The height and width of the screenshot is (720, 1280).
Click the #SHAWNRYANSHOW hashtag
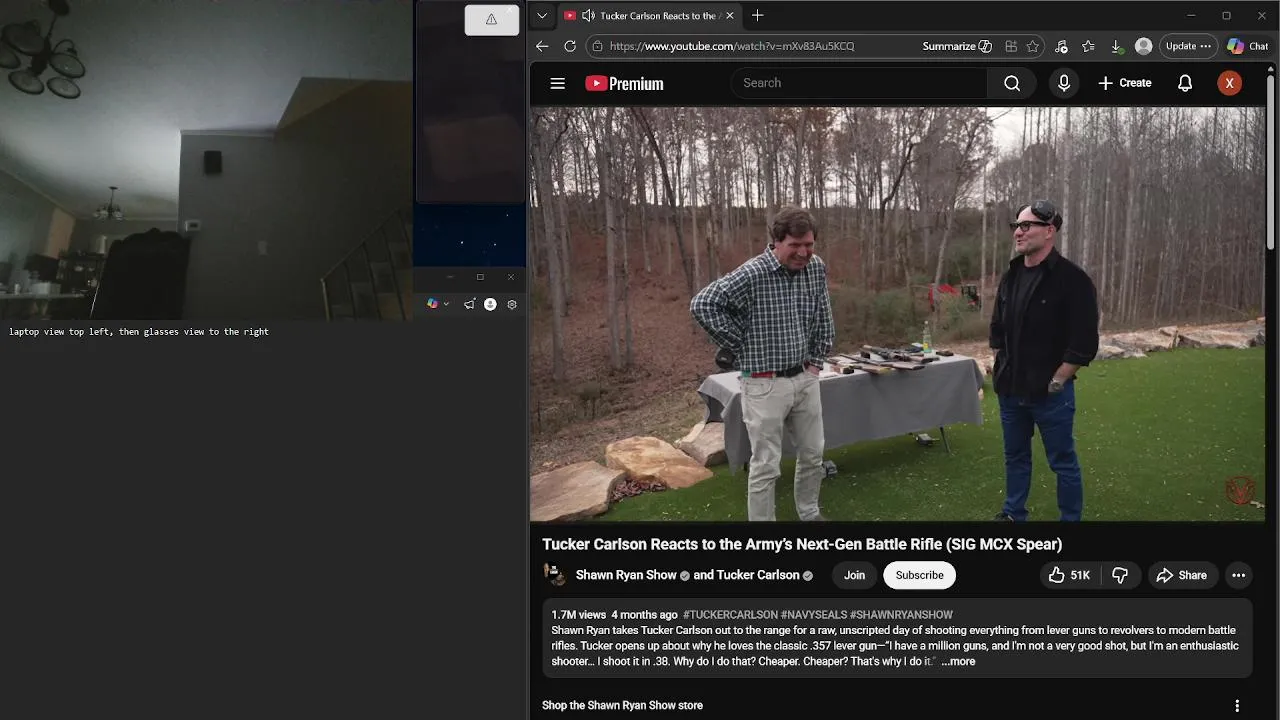(901, 615)
